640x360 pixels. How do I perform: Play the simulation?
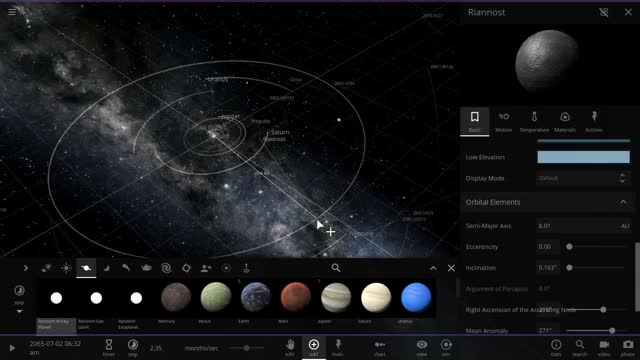pos(12,348)
